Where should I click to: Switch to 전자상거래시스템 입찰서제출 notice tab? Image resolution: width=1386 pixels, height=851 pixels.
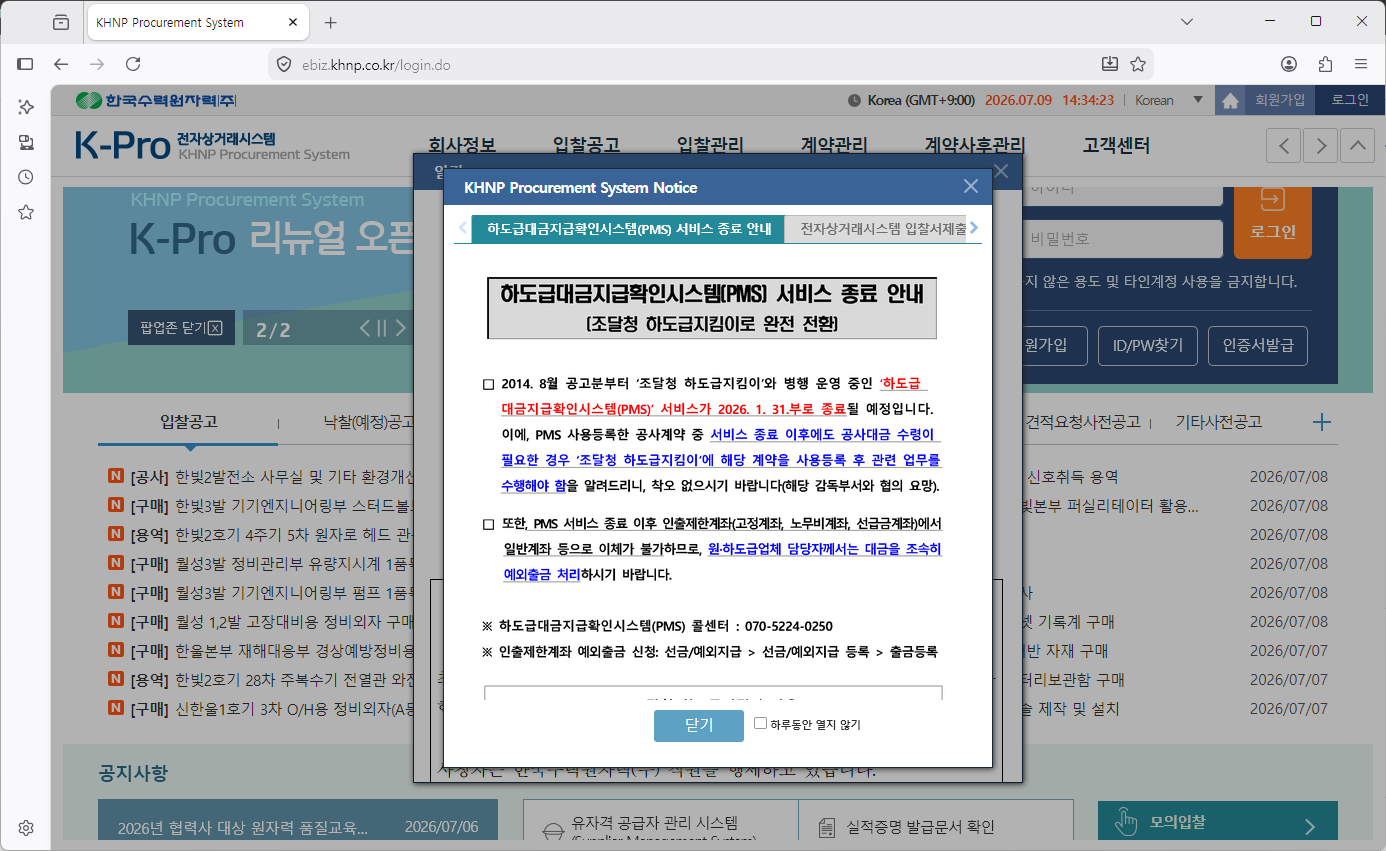point(876,229)
